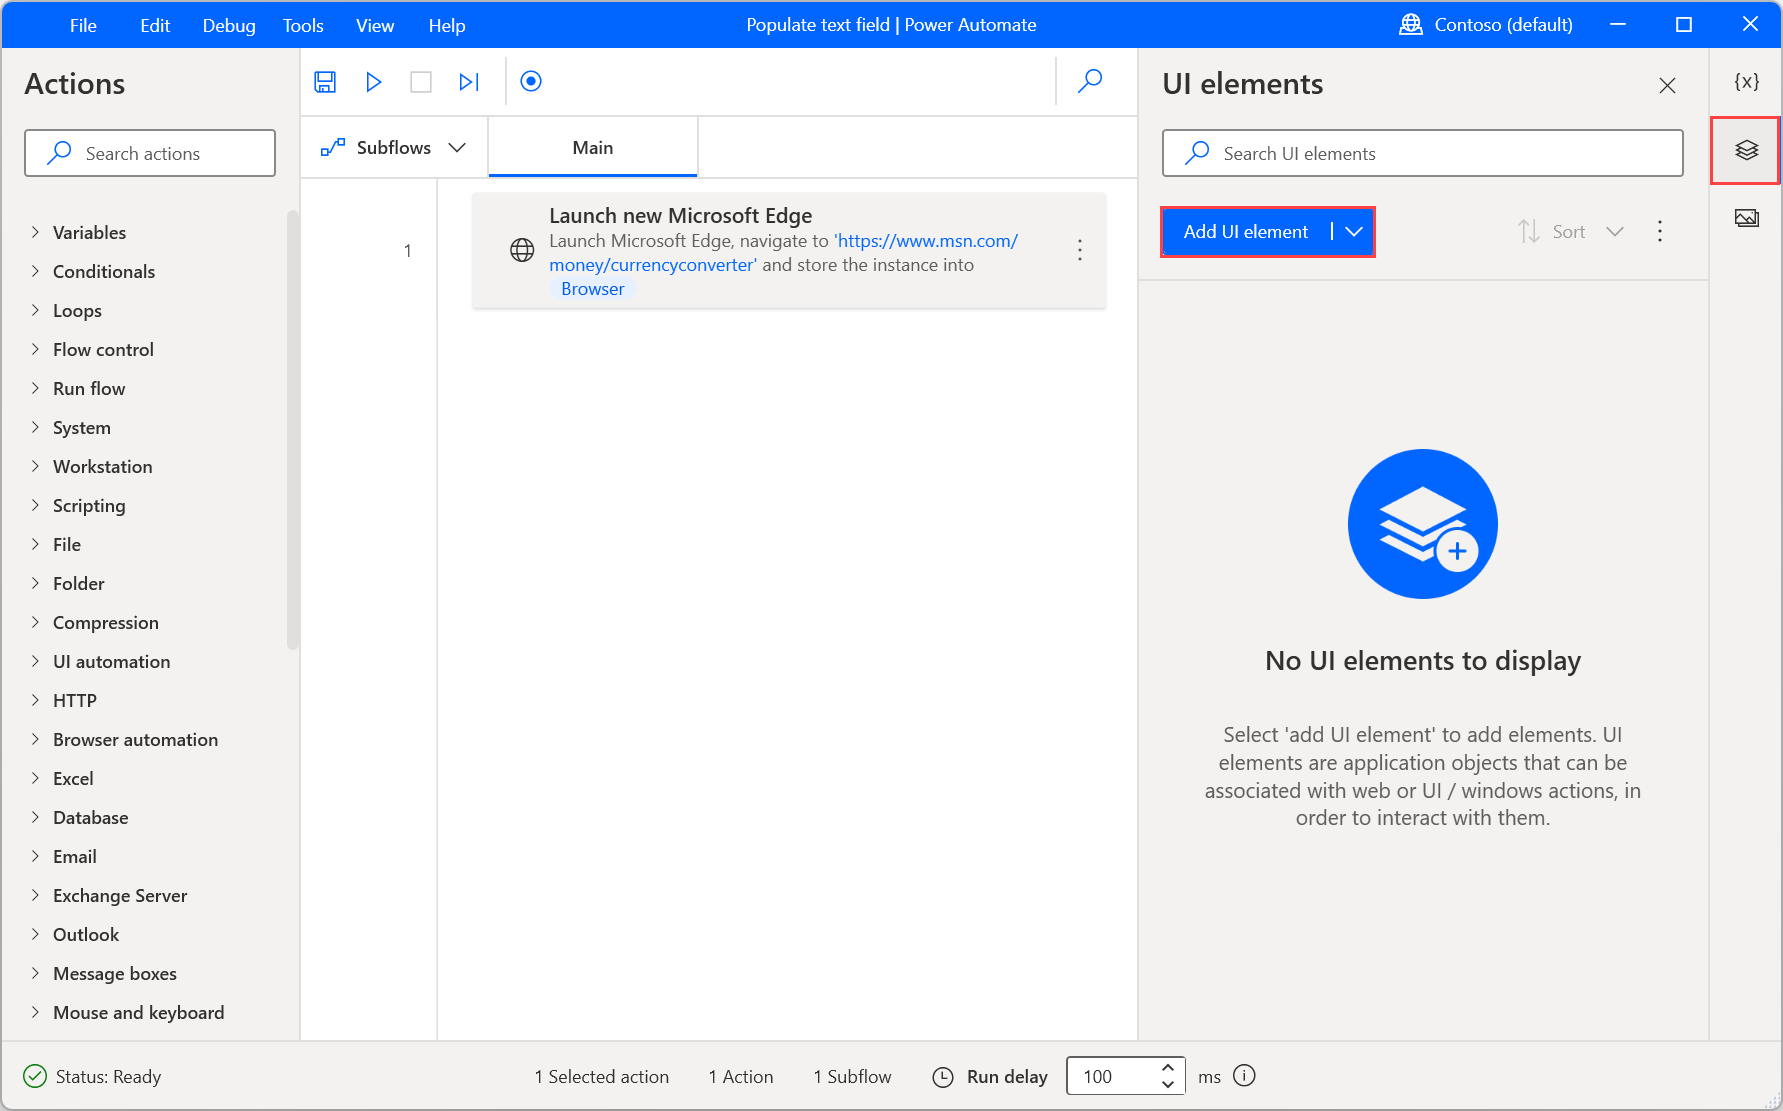Increase Run delay with the up arrow
The width and height of the screenshot is (1783, 1111).
[1167, 1067]
